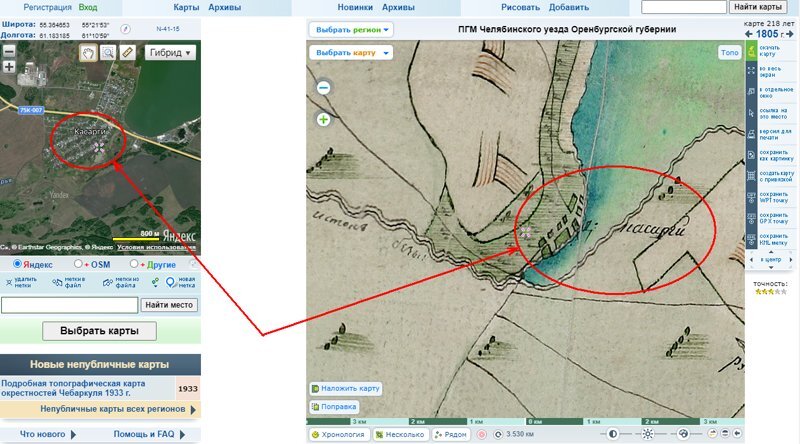Zoom in the left satellite map
The width and height of the screenshot is (800, 444).
[9, 67]
